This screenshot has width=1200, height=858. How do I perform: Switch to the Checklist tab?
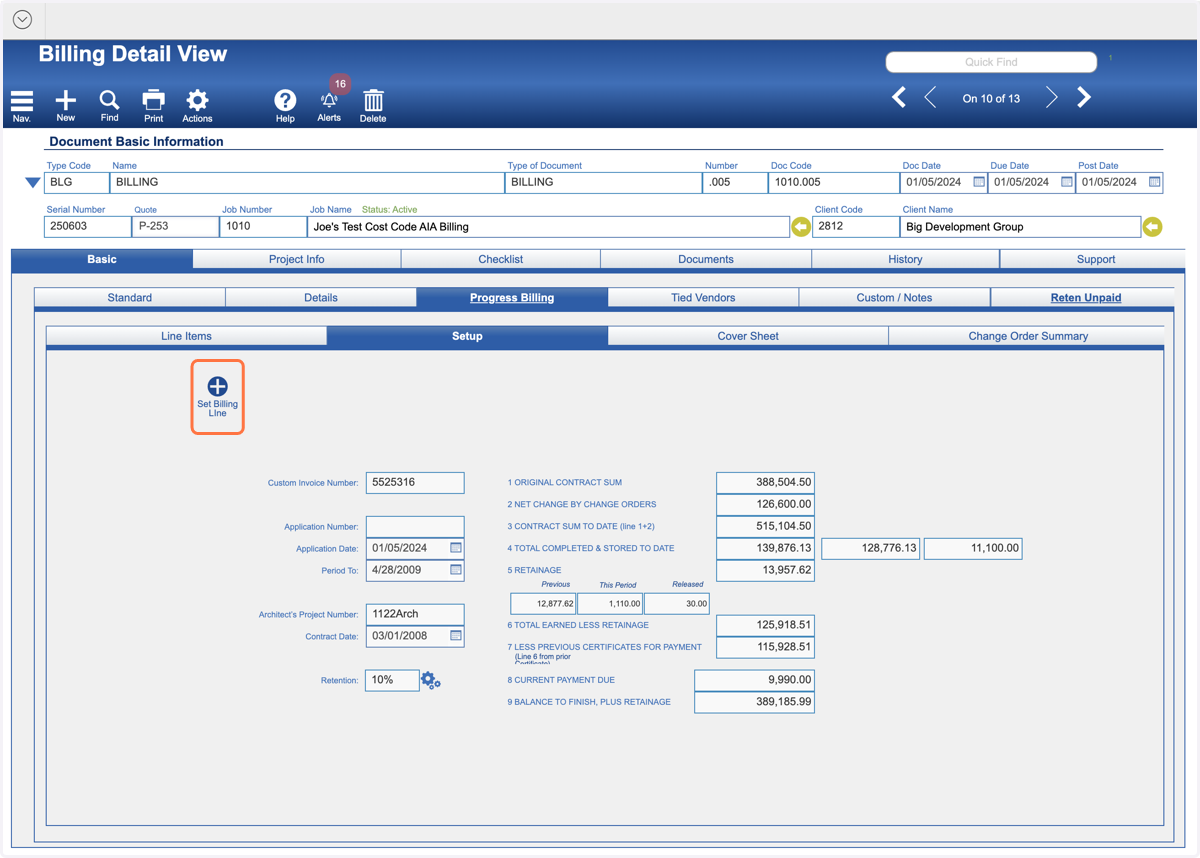coord(500,259)
